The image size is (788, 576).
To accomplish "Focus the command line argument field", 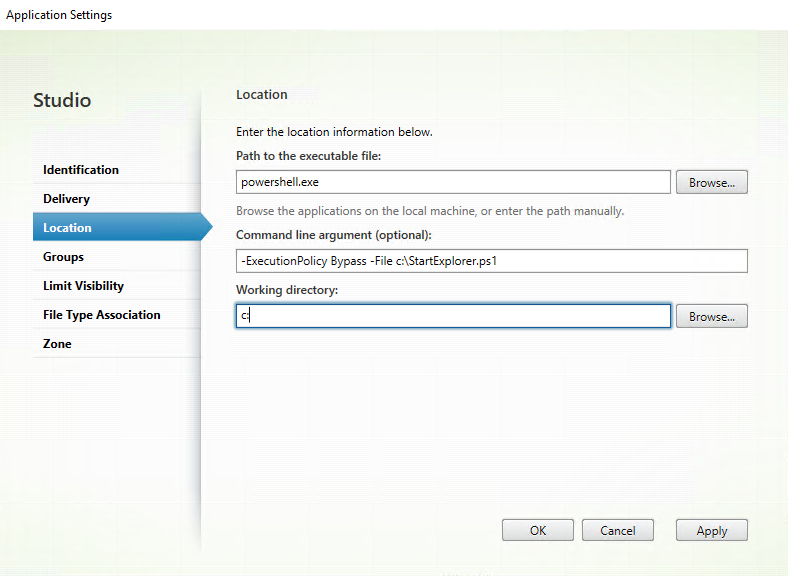I will 491,261.
